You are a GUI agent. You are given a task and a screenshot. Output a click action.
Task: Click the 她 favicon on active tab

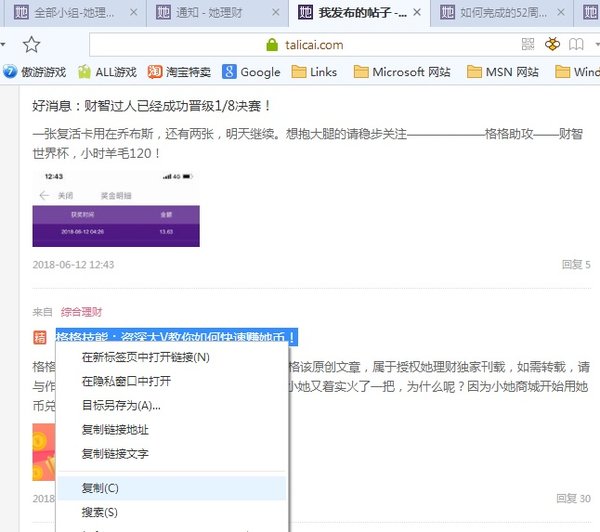pyautogui.click(x=305, y=13)
